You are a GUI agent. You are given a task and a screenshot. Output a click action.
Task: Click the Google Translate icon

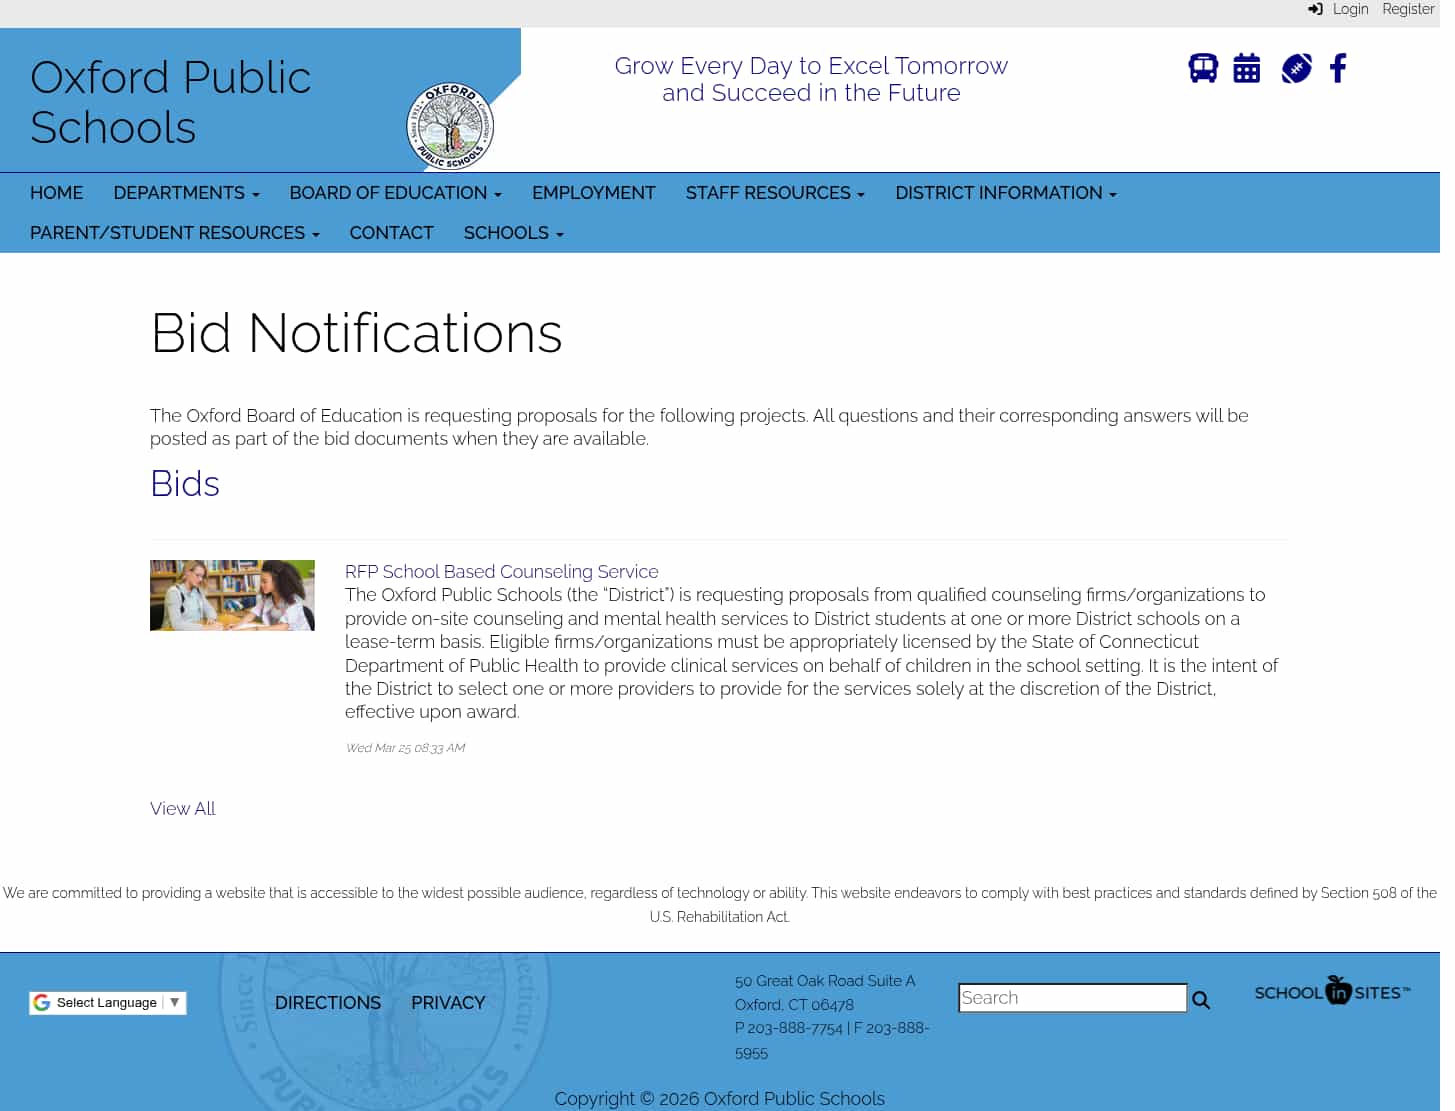pos(42,1002)
